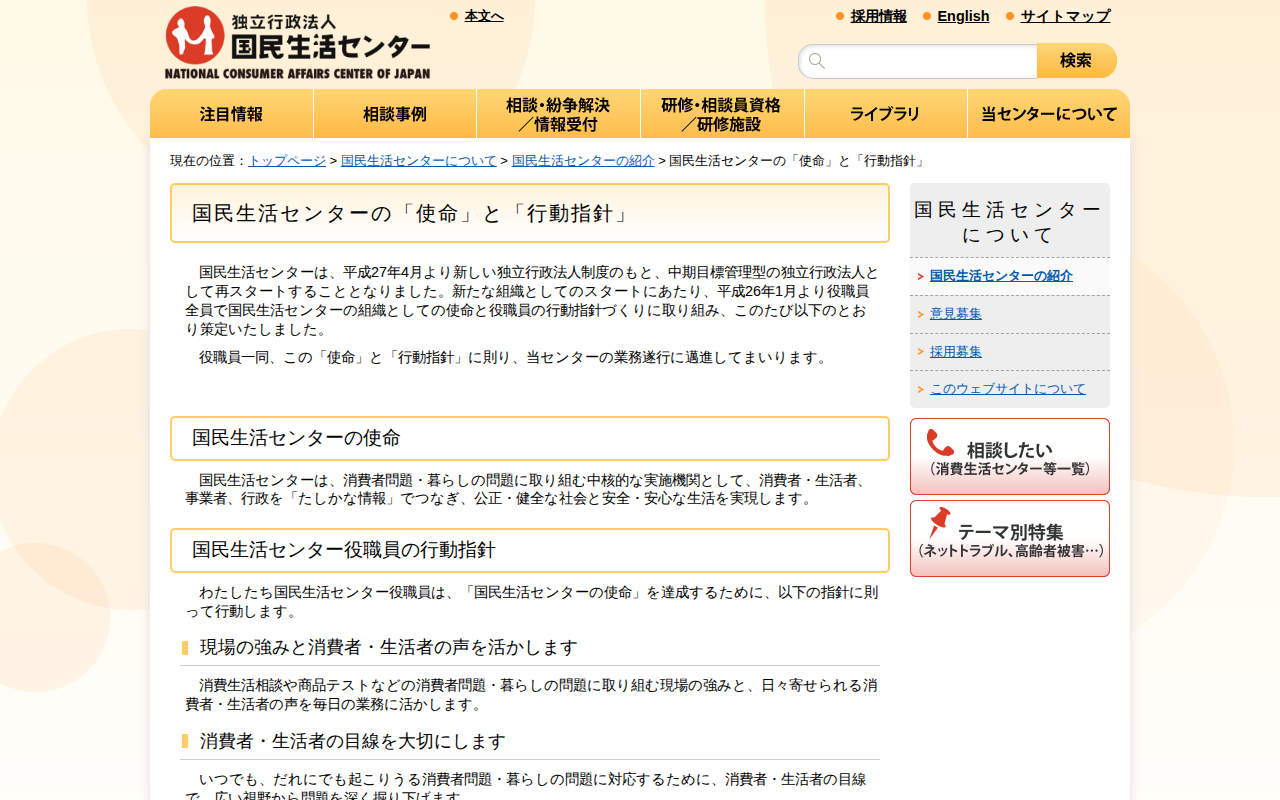Open the 研修・相談員資格／研修施設 menu tab
The image size is (1280, 800).
(x=722, y=114)
